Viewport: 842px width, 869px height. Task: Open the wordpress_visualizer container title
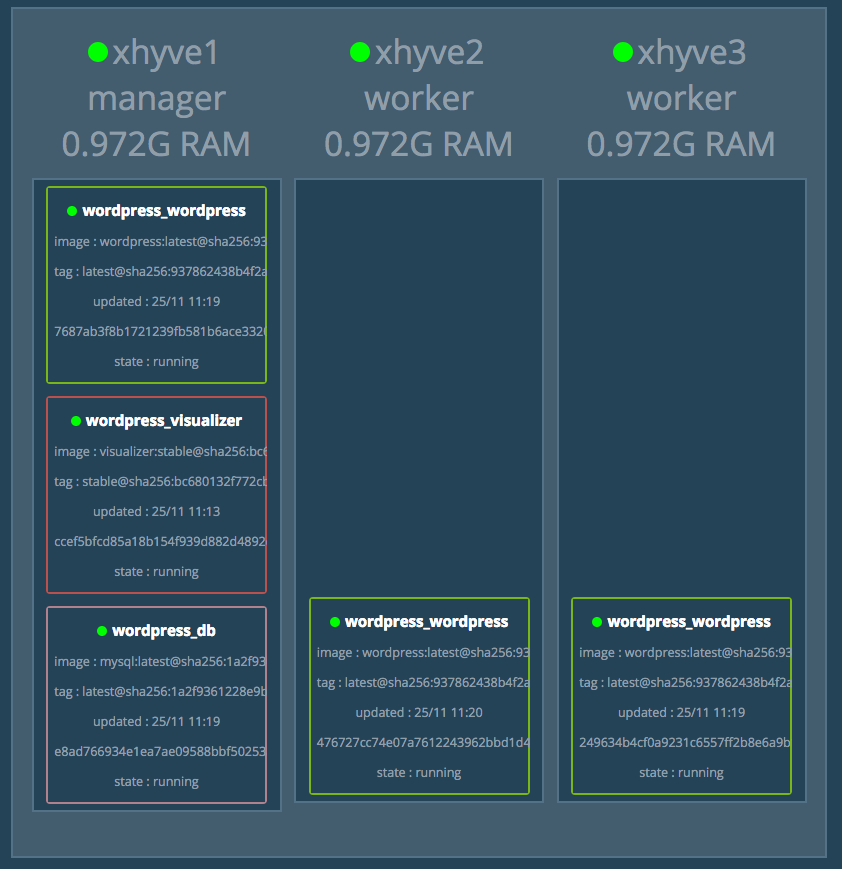click(x=163, y=421)
